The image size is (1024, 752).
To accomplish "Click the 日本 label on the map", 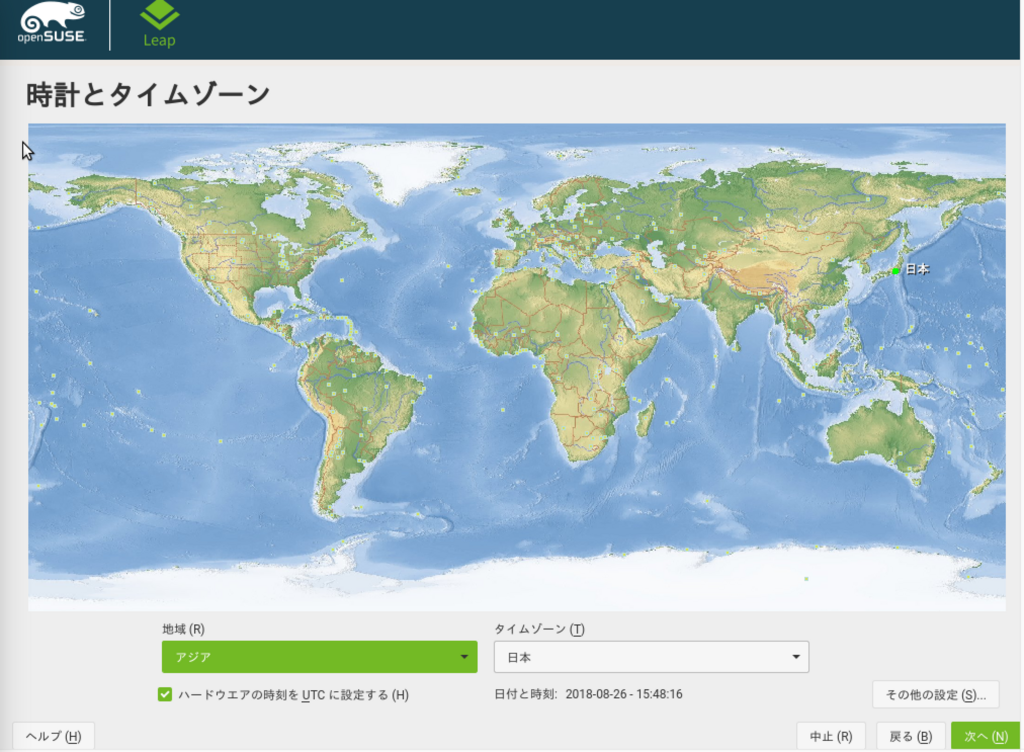I will point(917,269).
